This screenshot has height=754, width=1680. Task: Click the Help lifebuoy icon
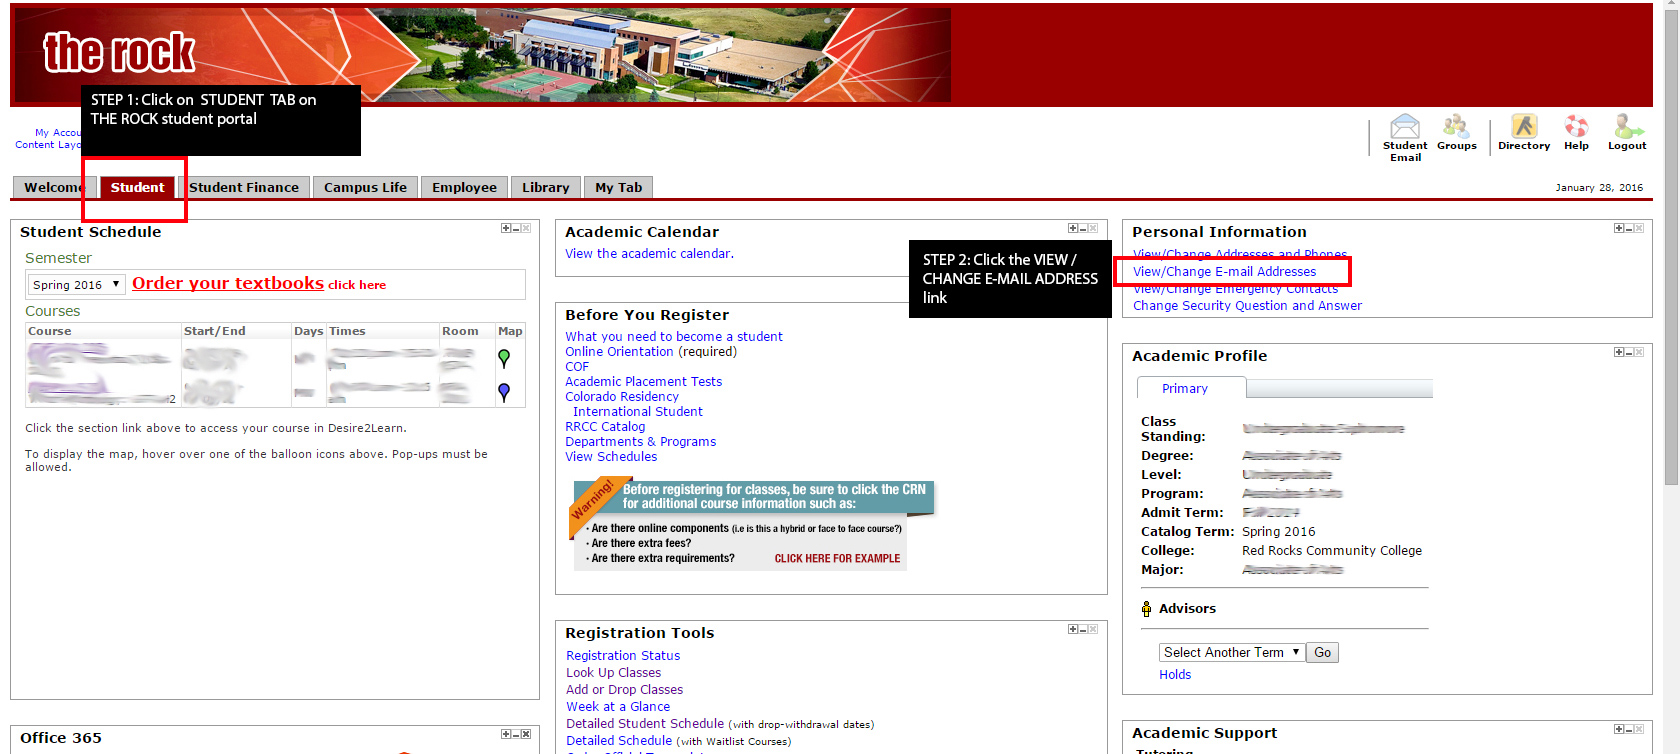tap(1576, 126)
